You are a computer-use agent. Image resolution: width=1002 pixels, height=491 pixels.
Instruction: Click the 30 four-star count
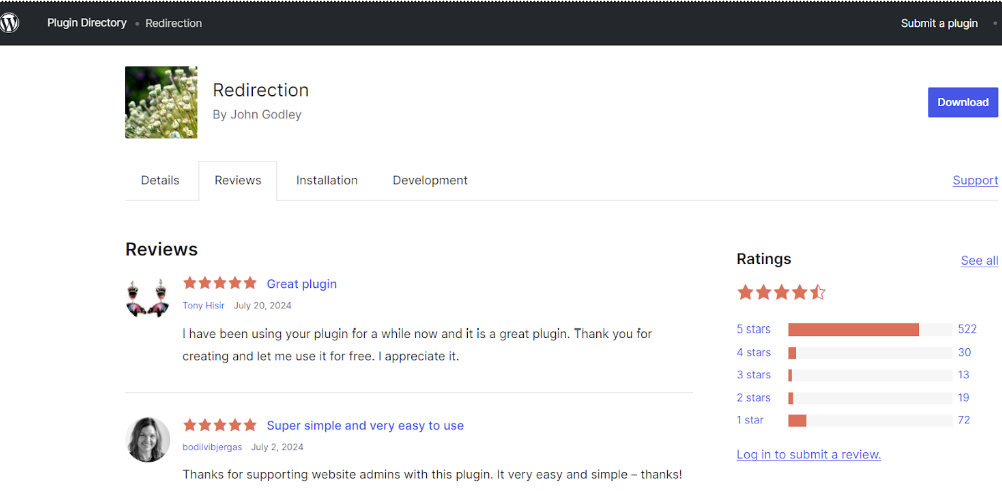[964, 352]
